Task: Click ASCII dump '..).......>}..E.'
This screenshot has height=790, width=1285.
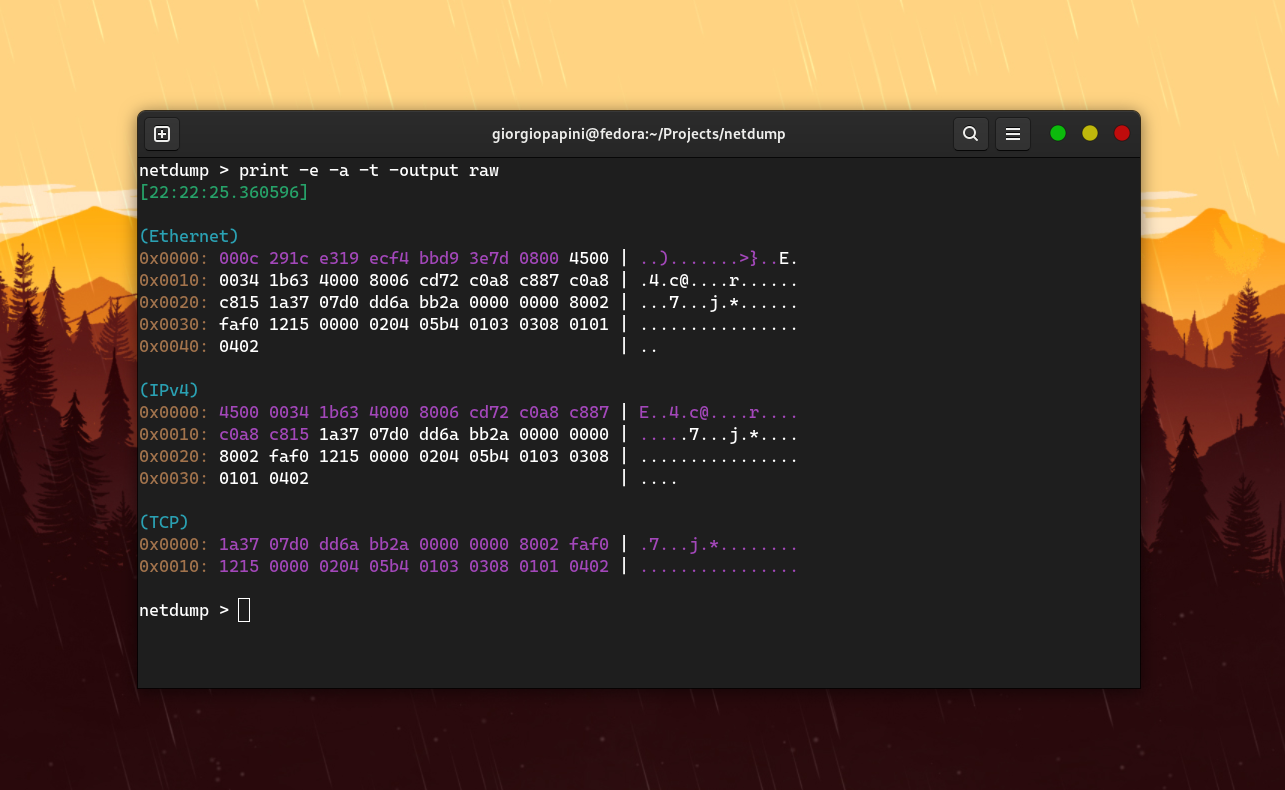Action: [x=719, y=258]
